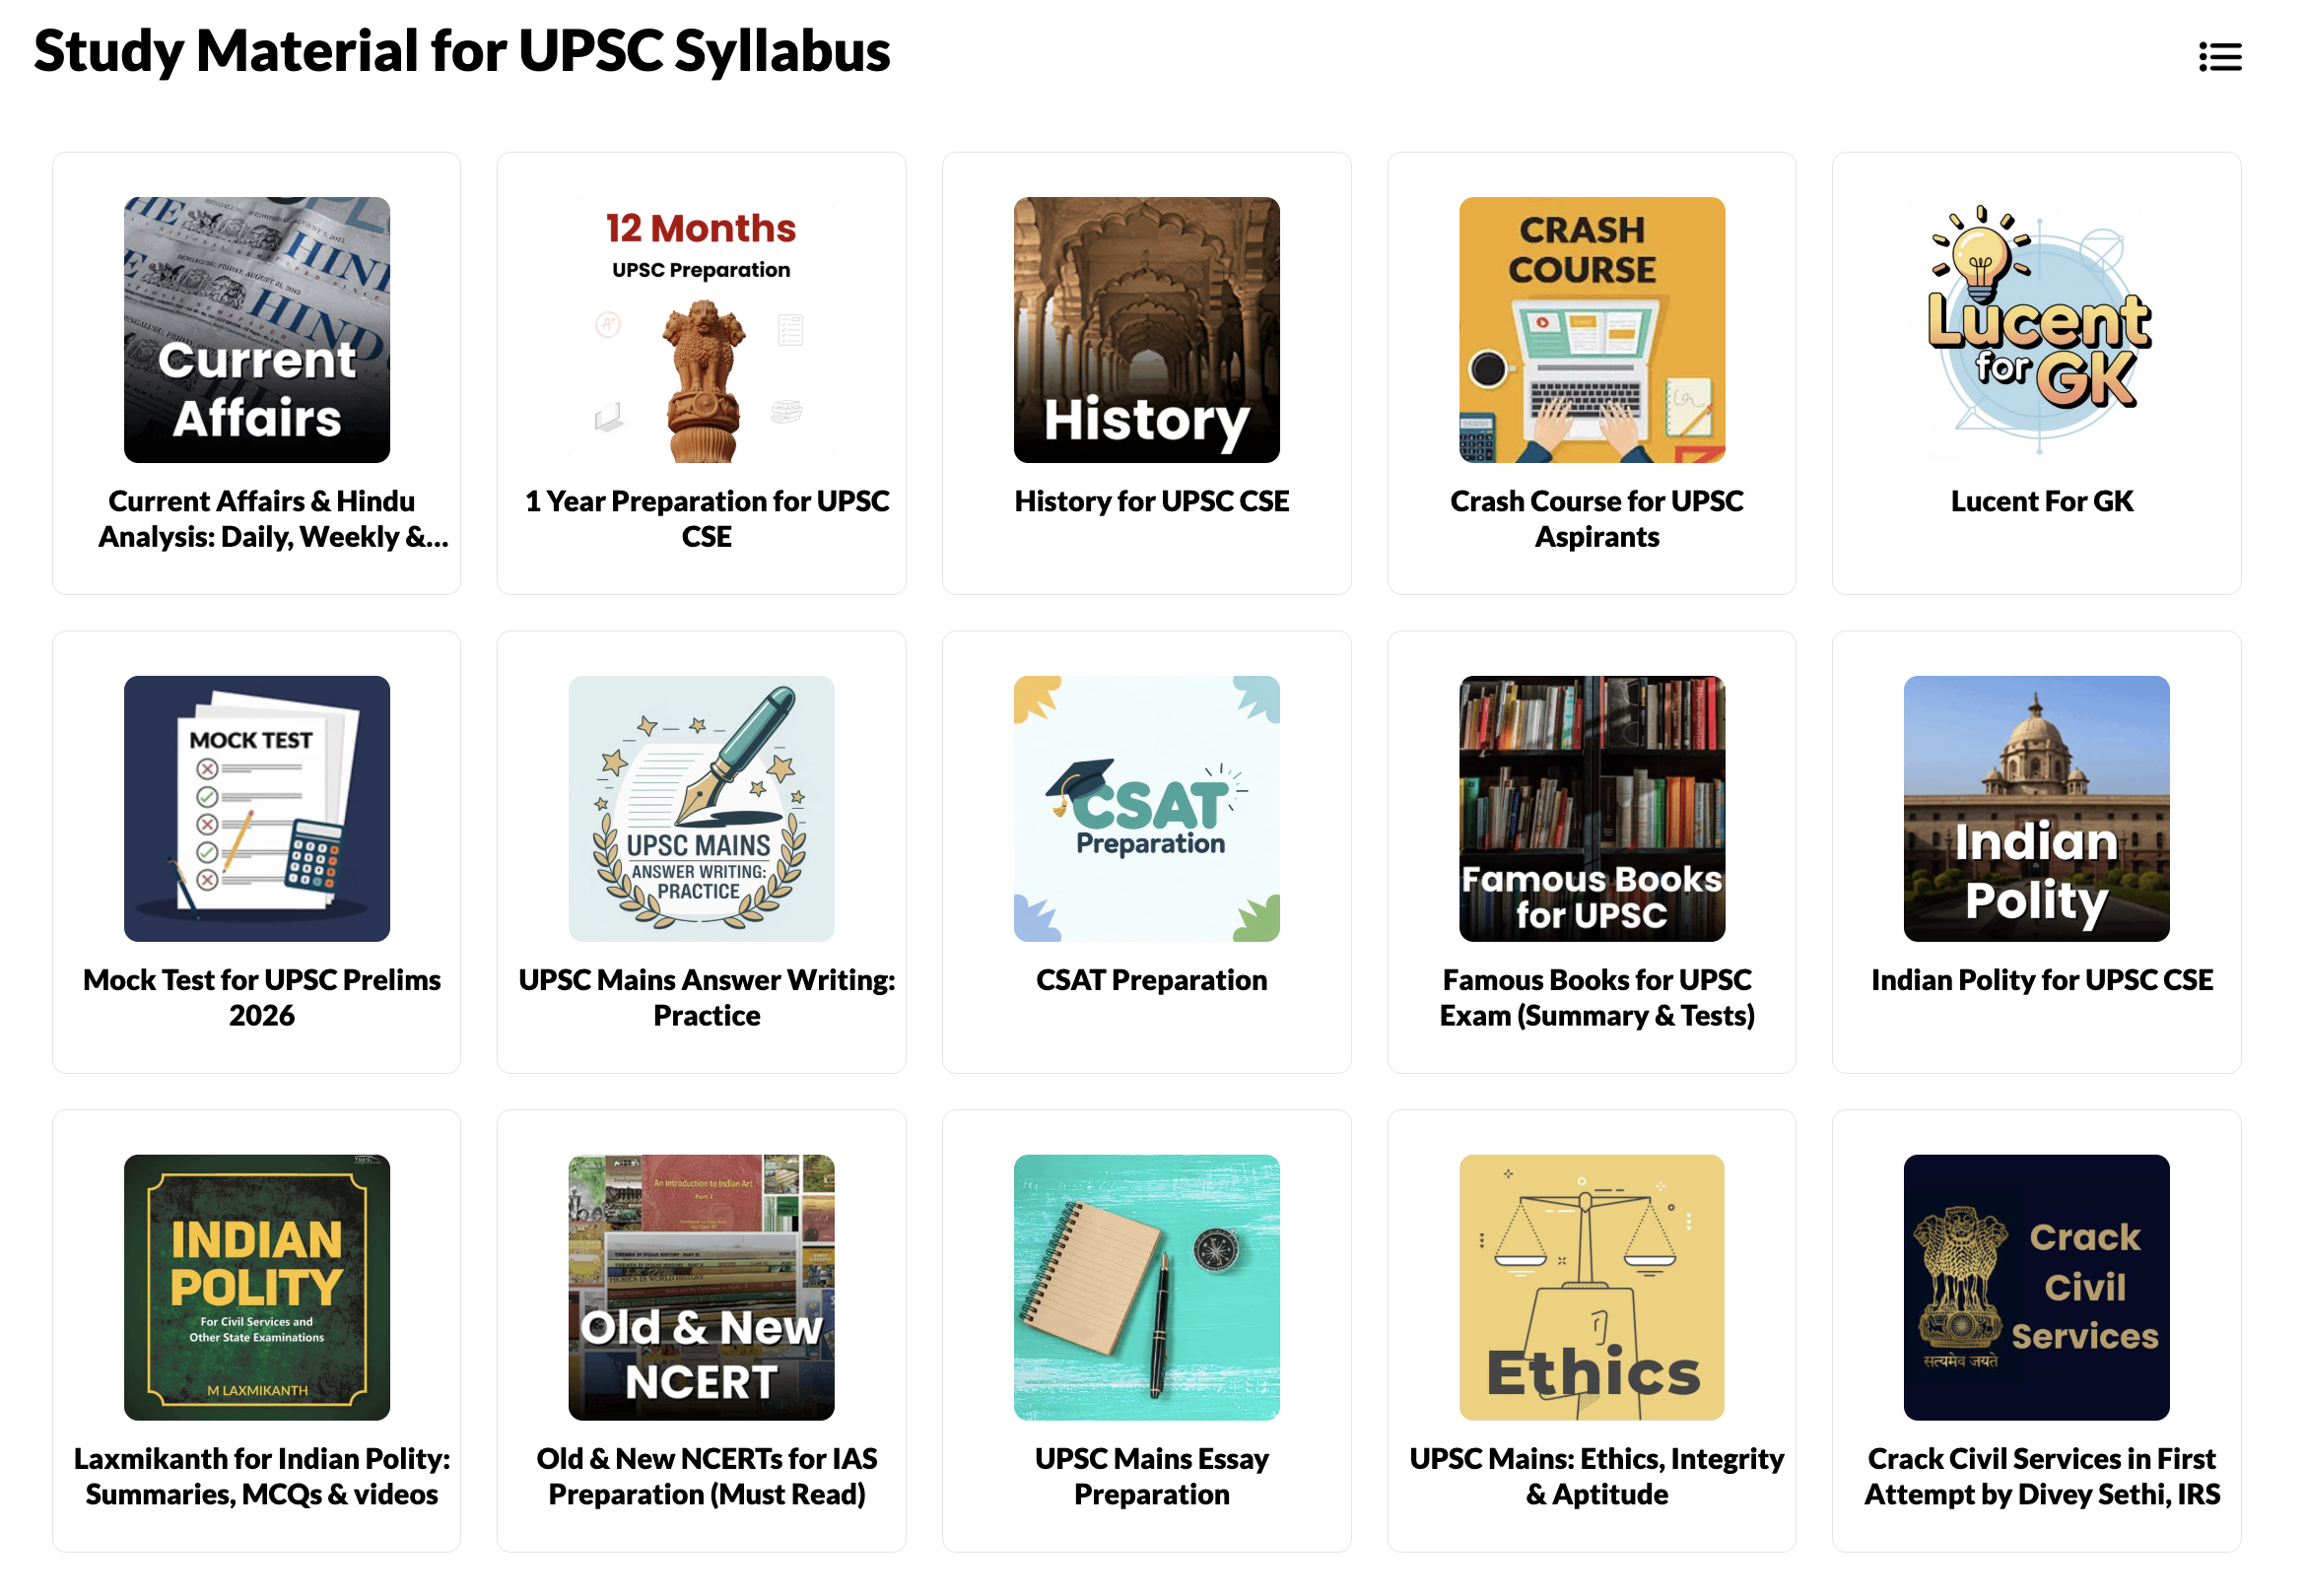The height and width of the screenshot is (1596, 2306).
Task: Select the Indian Polity for UPSC thumbnail
Action: 2037,808
